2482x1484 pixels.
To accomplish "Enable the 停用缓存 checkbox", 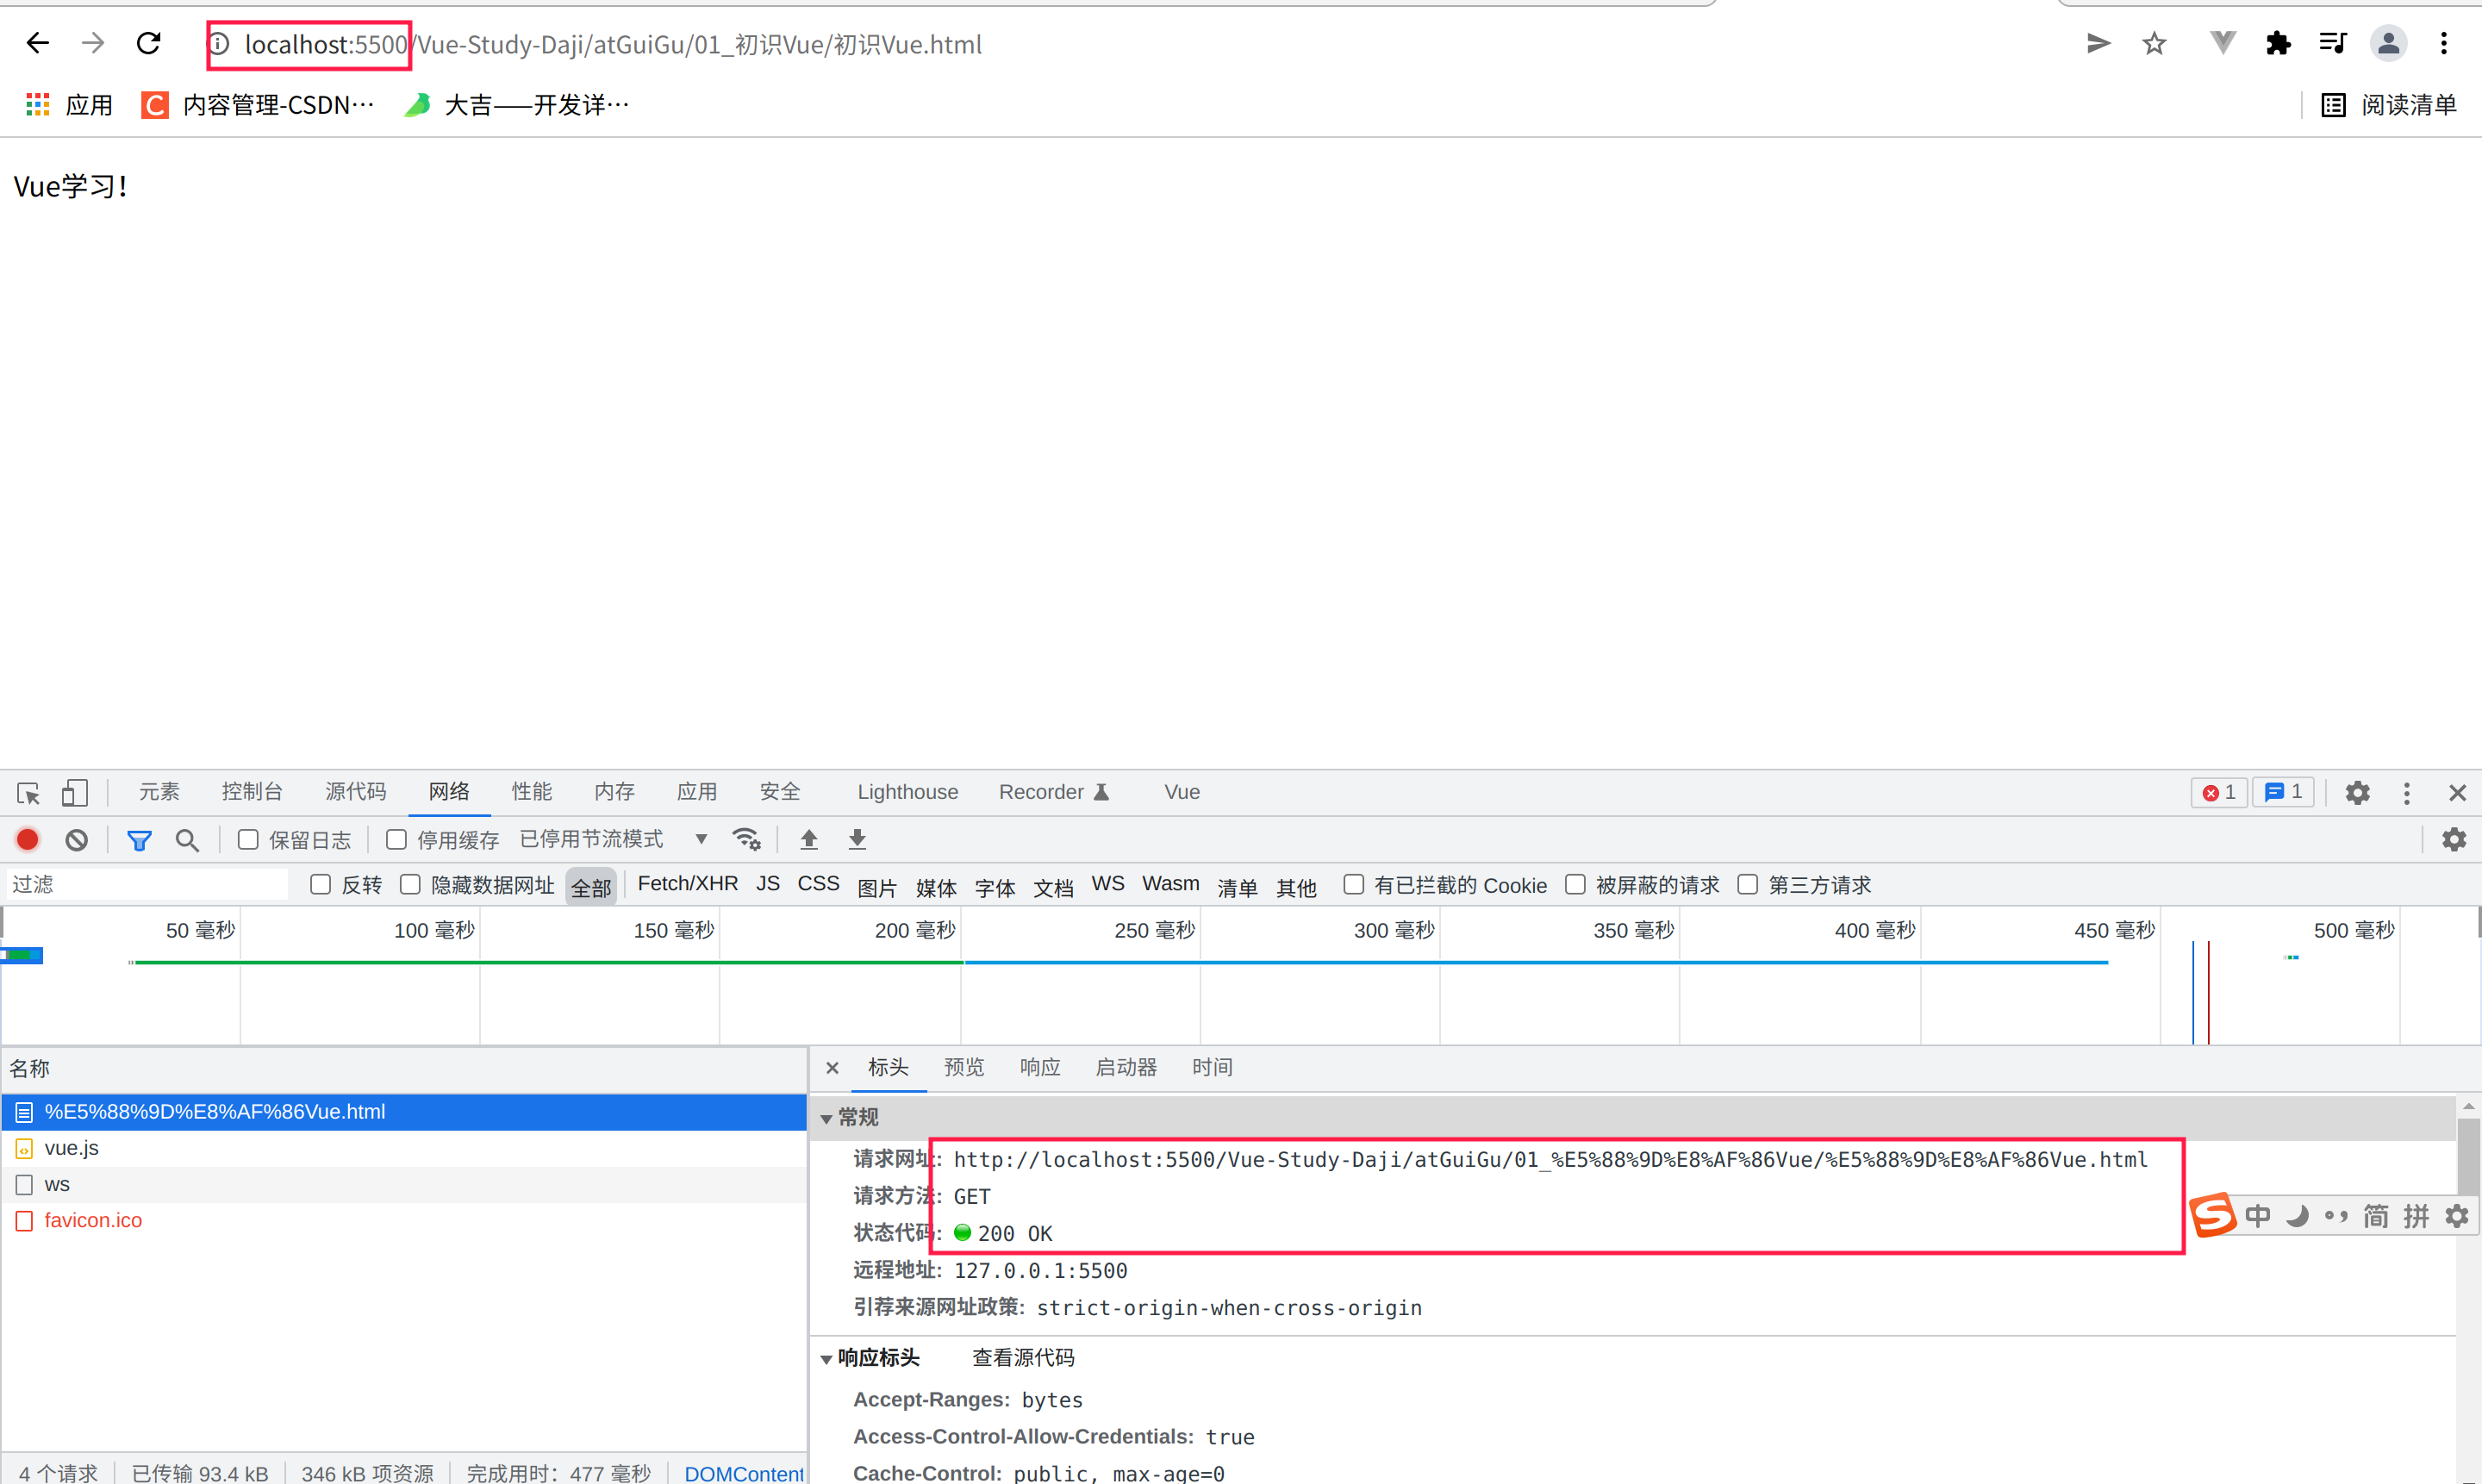I will pyautogui.click(x=396, y=840).
